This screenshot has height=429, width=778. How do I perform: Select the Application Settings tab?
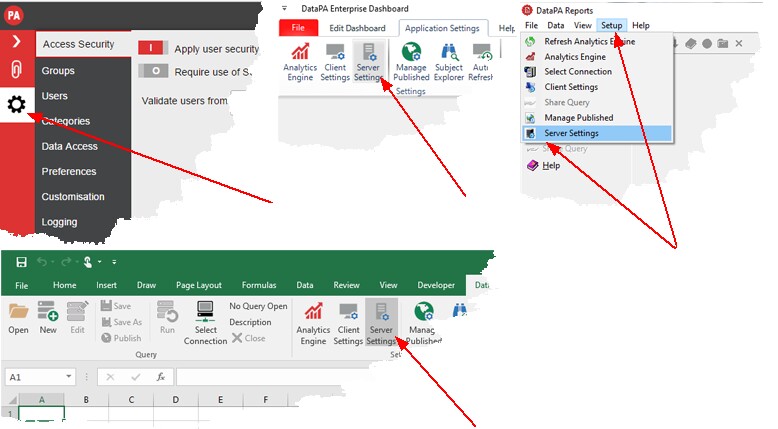442,28
